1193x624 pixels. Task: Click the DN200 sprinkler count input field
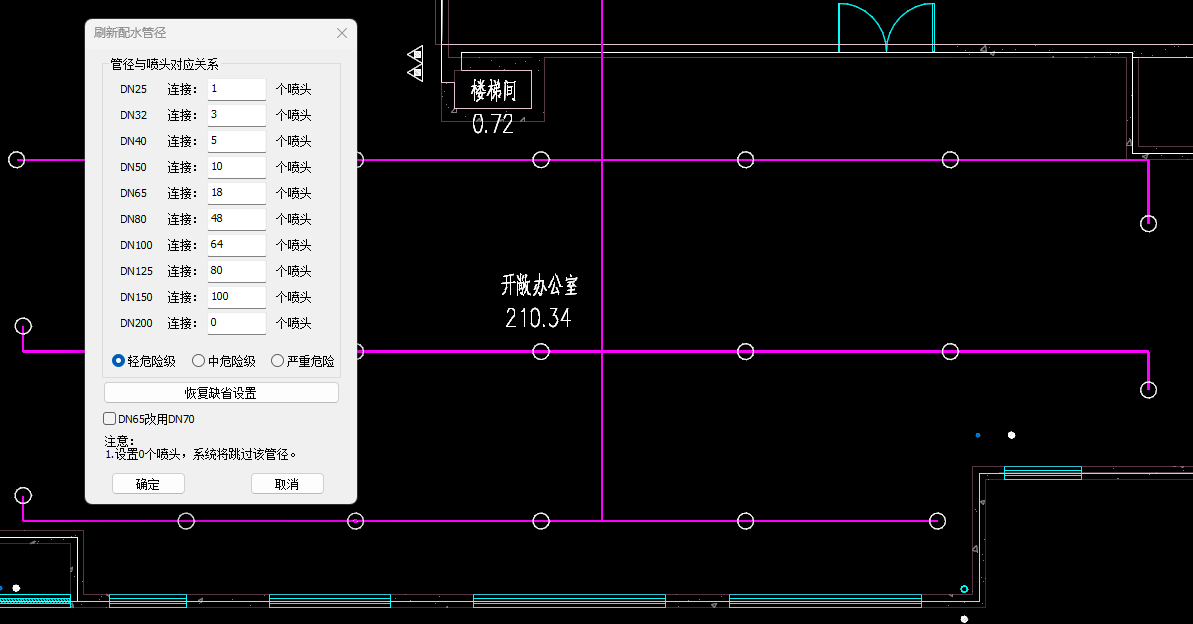237,323
